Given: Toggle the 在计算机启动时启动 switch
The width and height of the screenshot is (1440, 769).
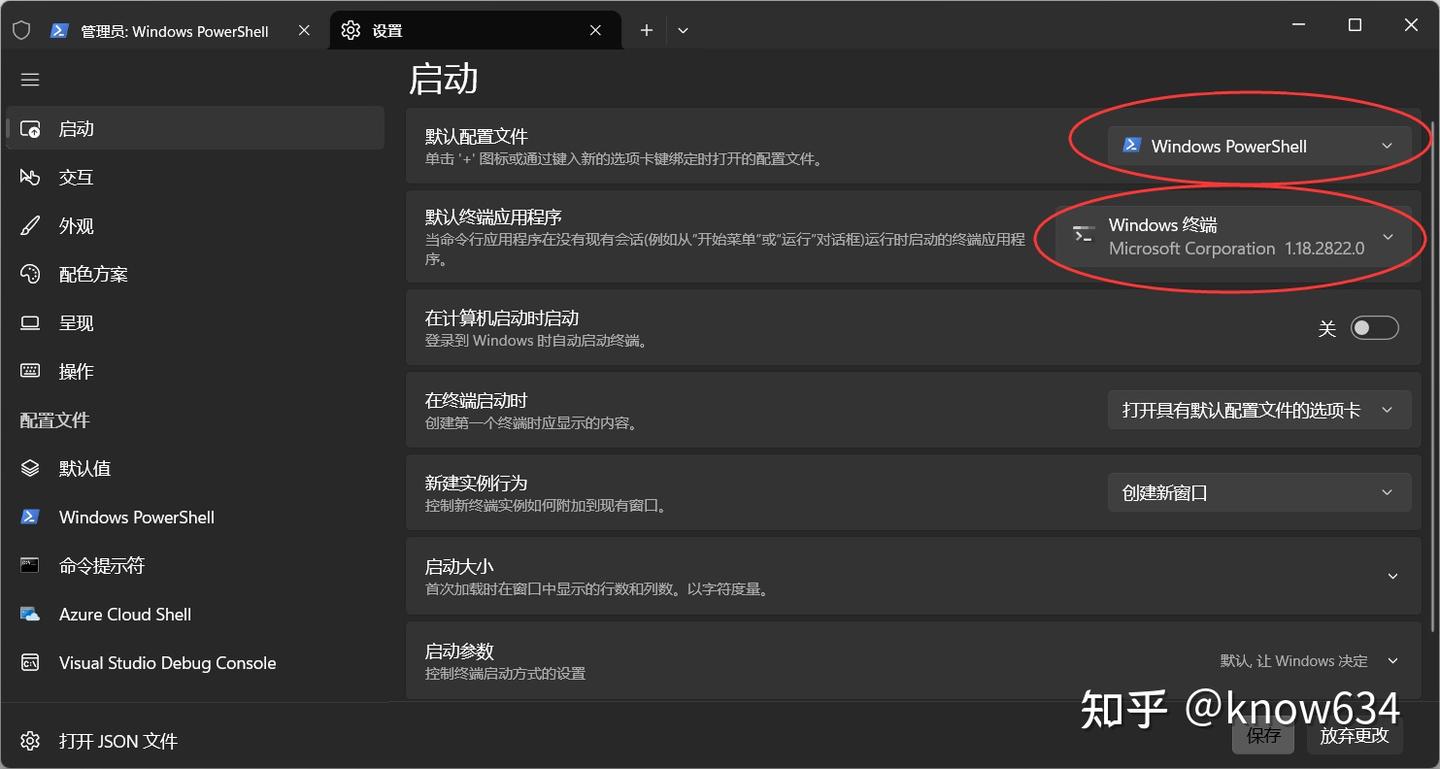Looking at the screenshot, I should [x=1374, y=328].
